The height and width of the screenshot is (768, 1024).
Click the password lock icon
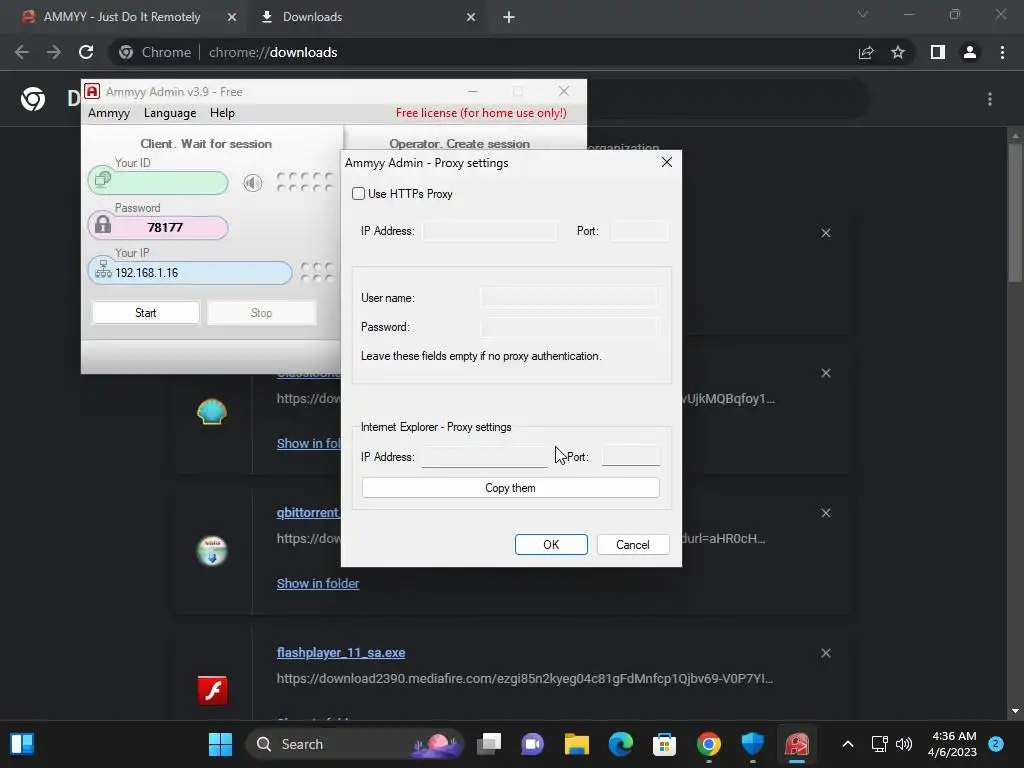click(103, 225)
